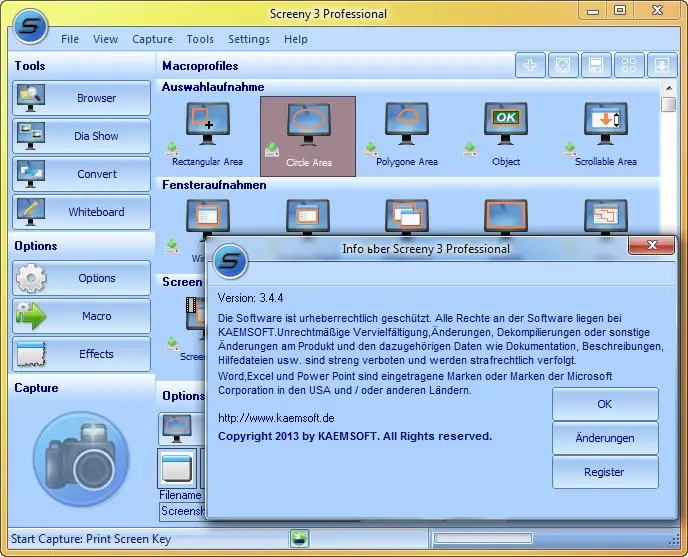Click green arrow beside Circle Area
Screen dimensions: 688x557
pos(272,150)
